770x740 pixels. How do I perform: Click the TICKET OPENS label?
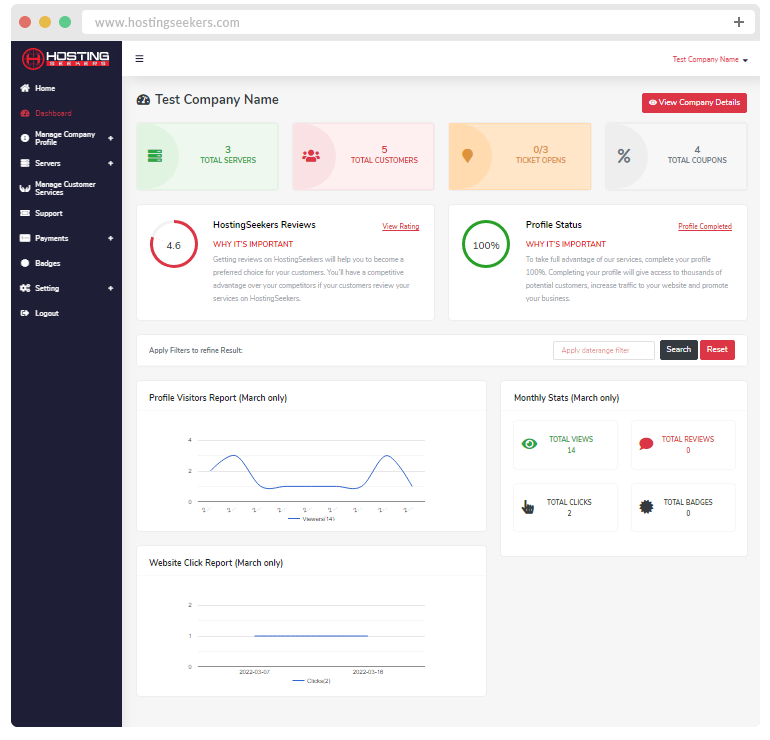point(540,161)
